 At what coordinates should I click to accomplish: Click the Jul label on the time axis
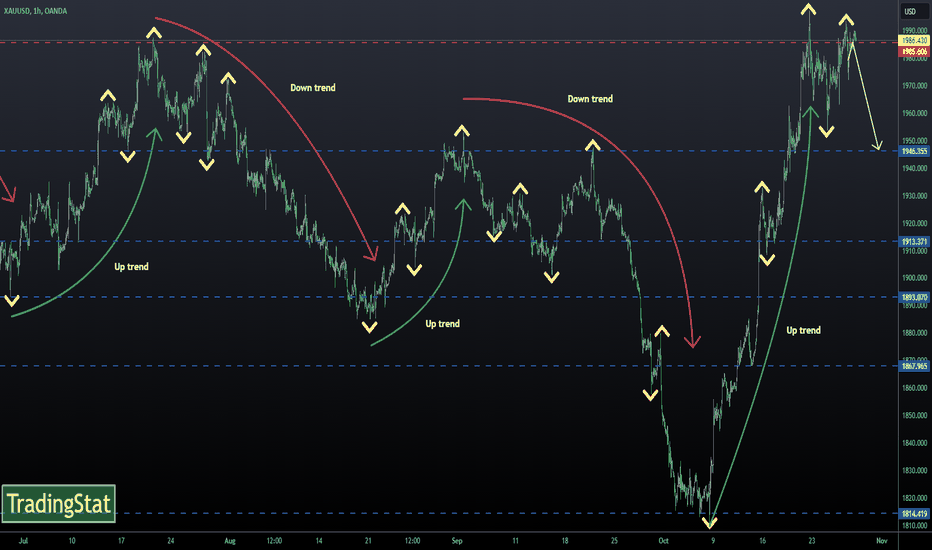point(23,540)
